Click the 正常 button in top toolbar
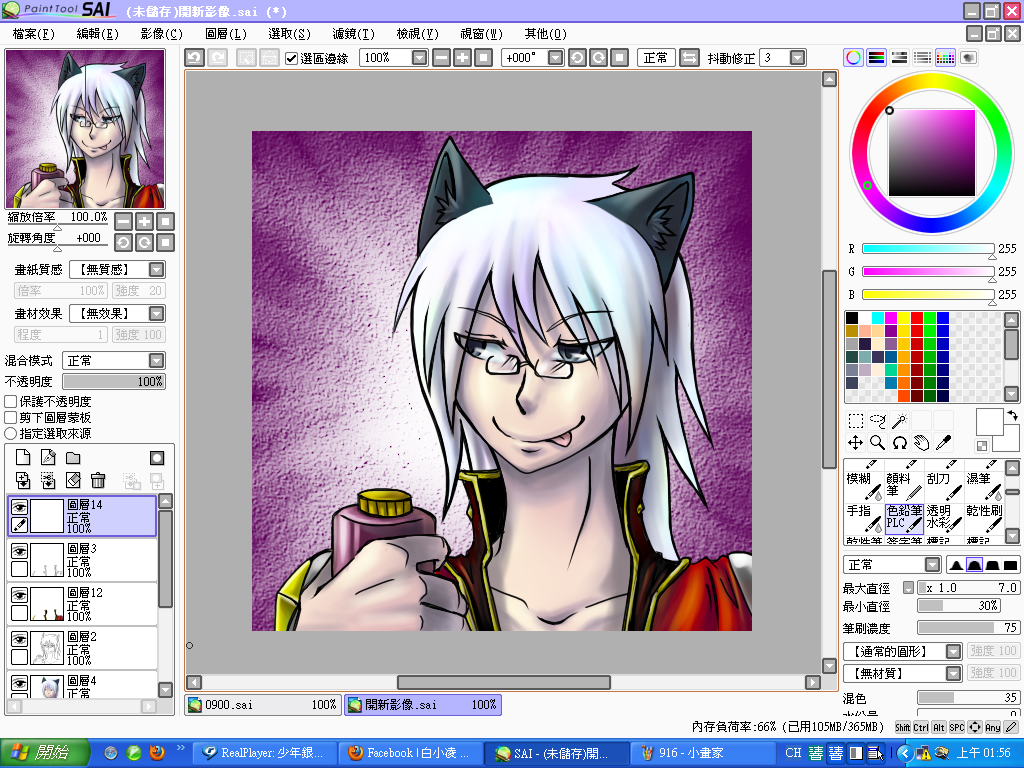1024x768 pixels. 656,58
